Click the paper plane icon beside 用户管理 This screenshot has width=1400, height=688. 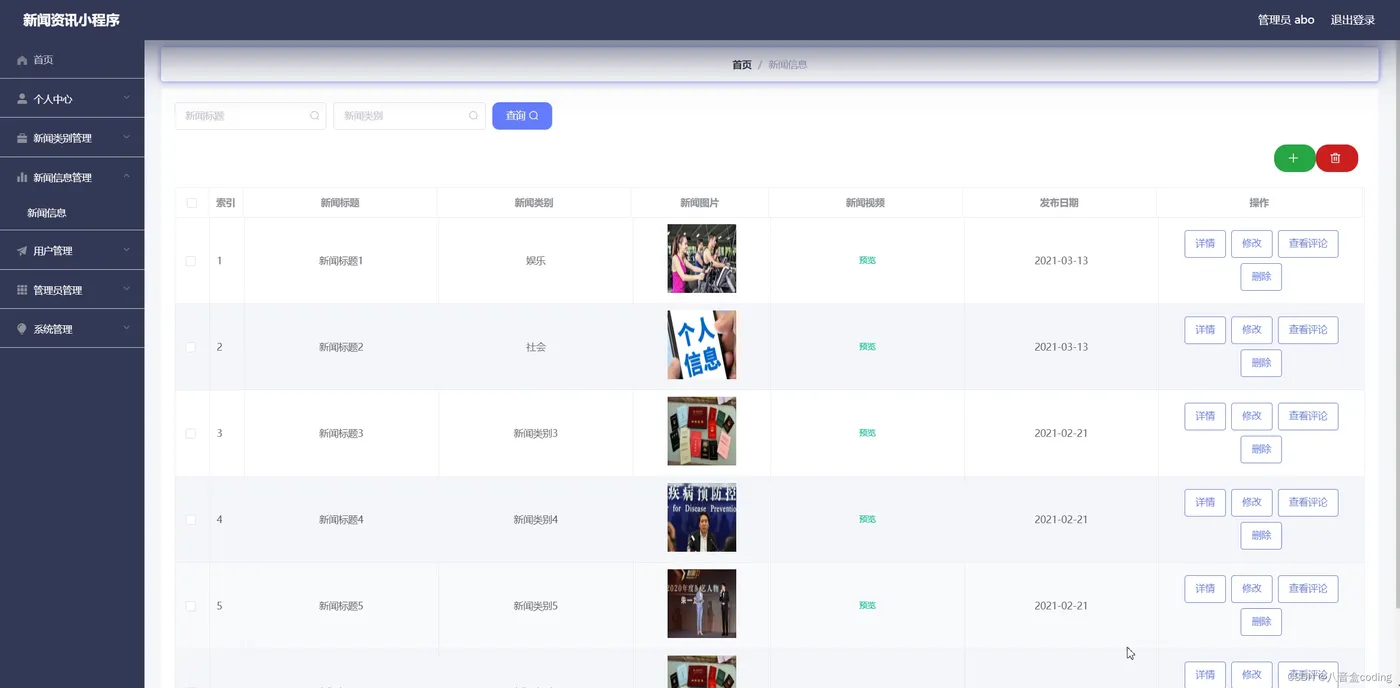[22, 251]
